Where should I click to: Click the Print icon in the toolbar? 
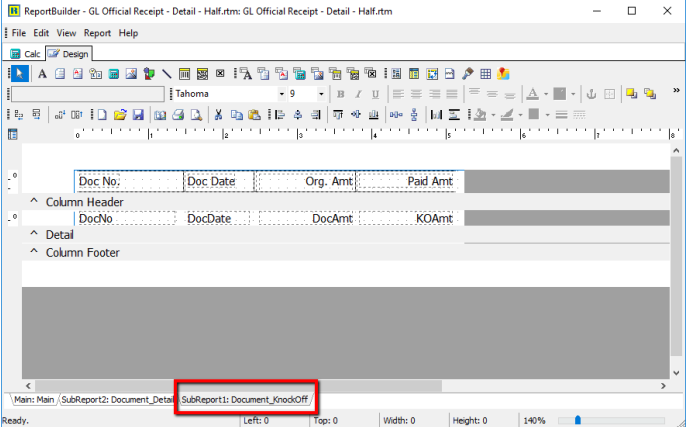(177, 114)
